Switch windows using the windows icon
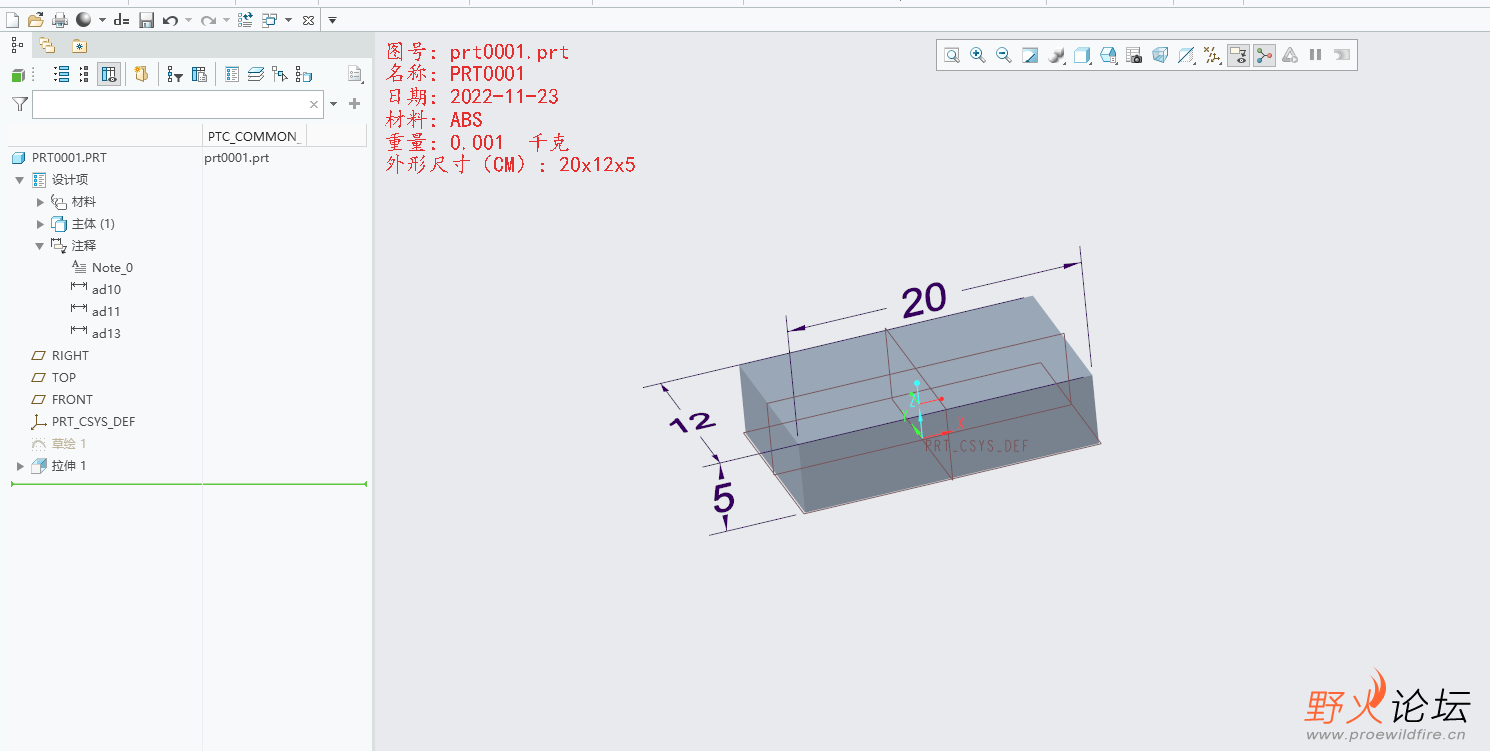1490x751 pixels. (270, 20)
